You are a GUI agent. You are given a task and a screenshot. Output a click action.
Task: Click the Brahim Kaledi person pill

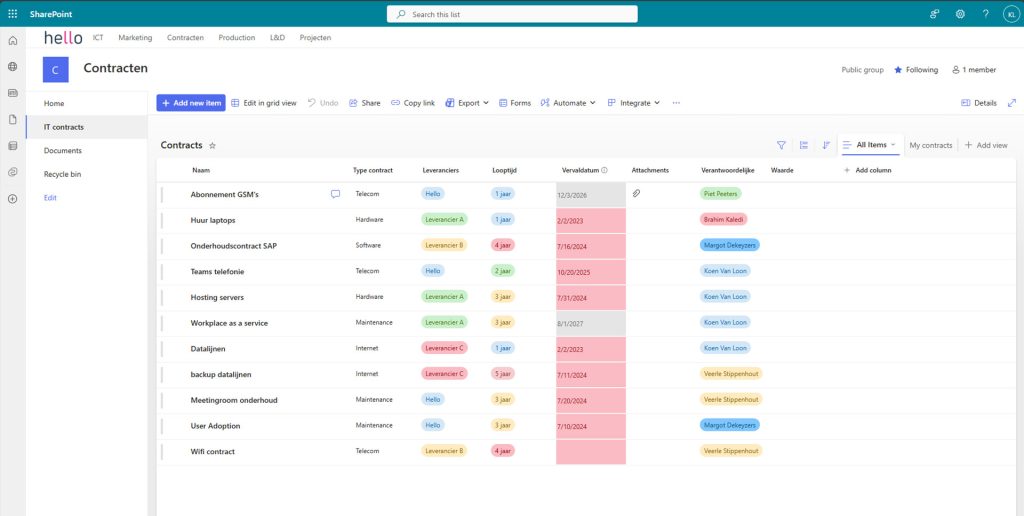click(x=723, y=219)
